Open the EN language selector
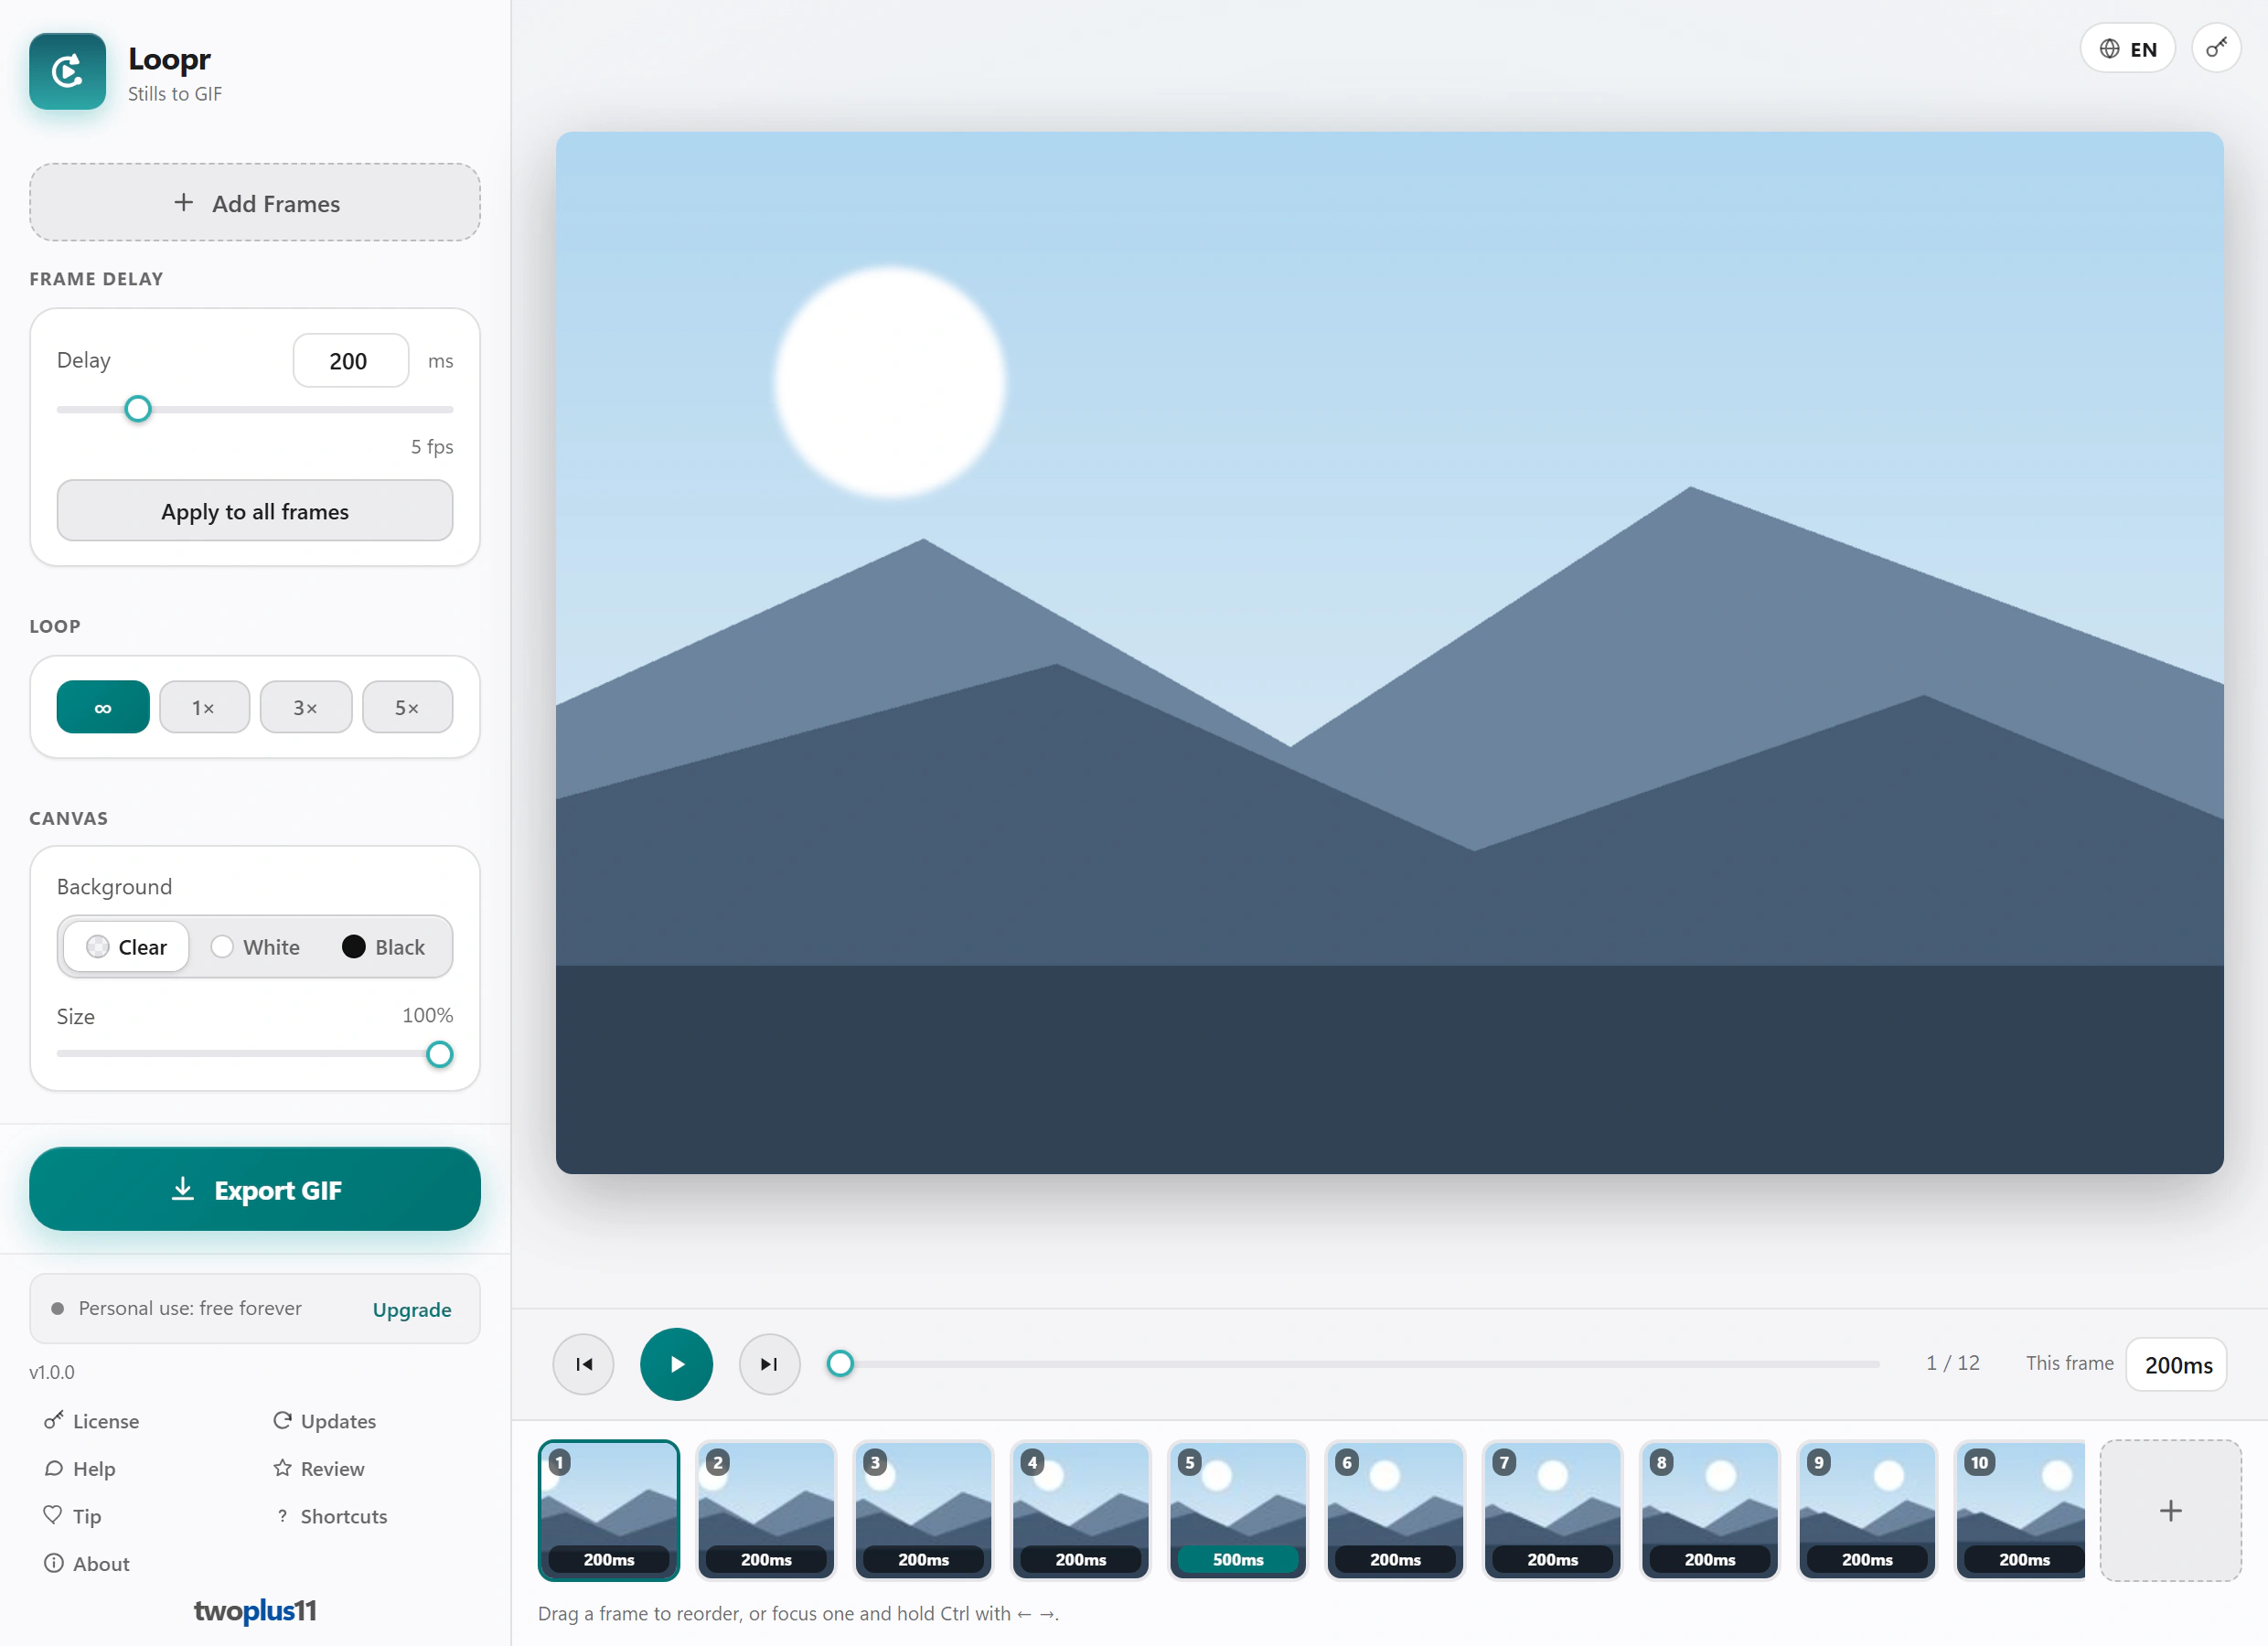Screen dimensions: 2268x1646 (x=2127, y=48)
